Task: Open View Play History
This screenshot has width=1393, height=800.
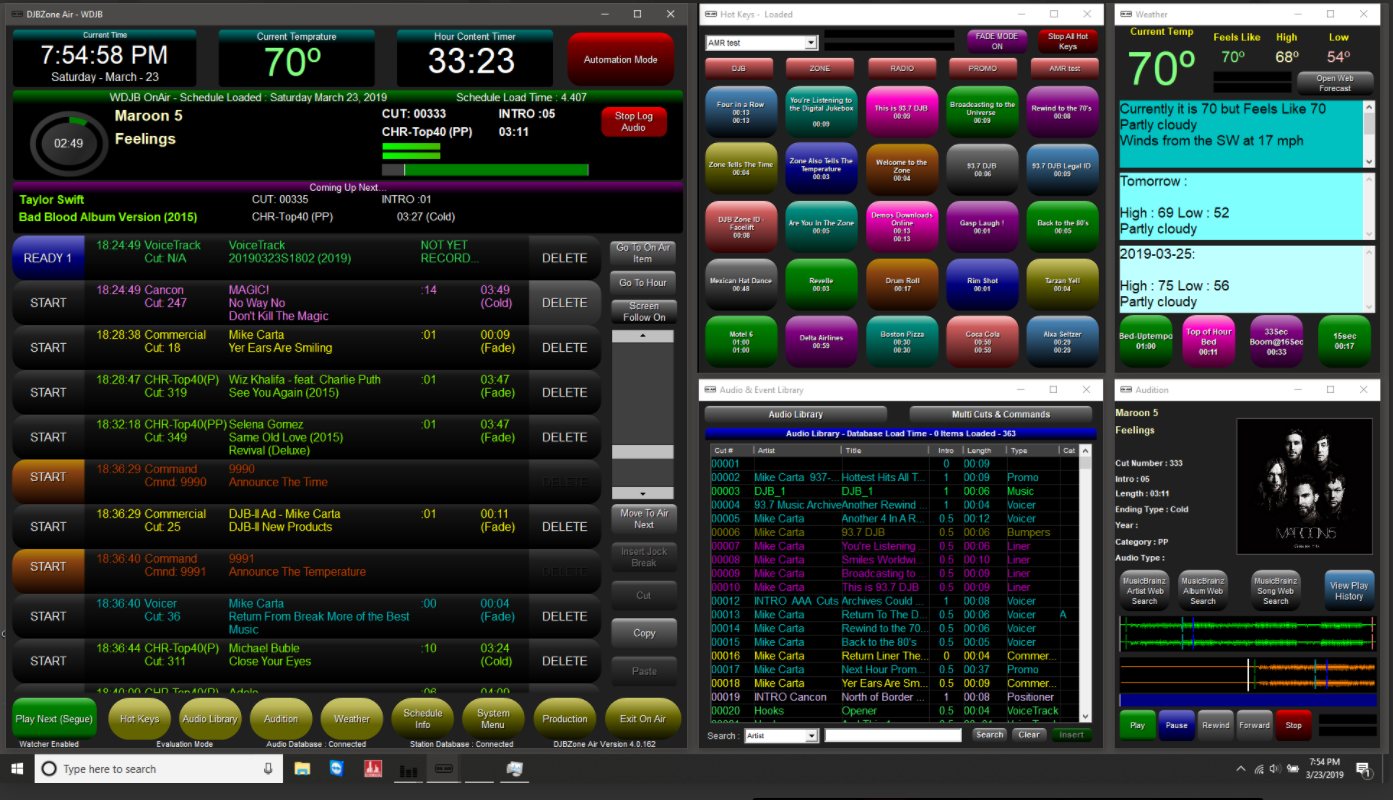Action: (1348, 591)
